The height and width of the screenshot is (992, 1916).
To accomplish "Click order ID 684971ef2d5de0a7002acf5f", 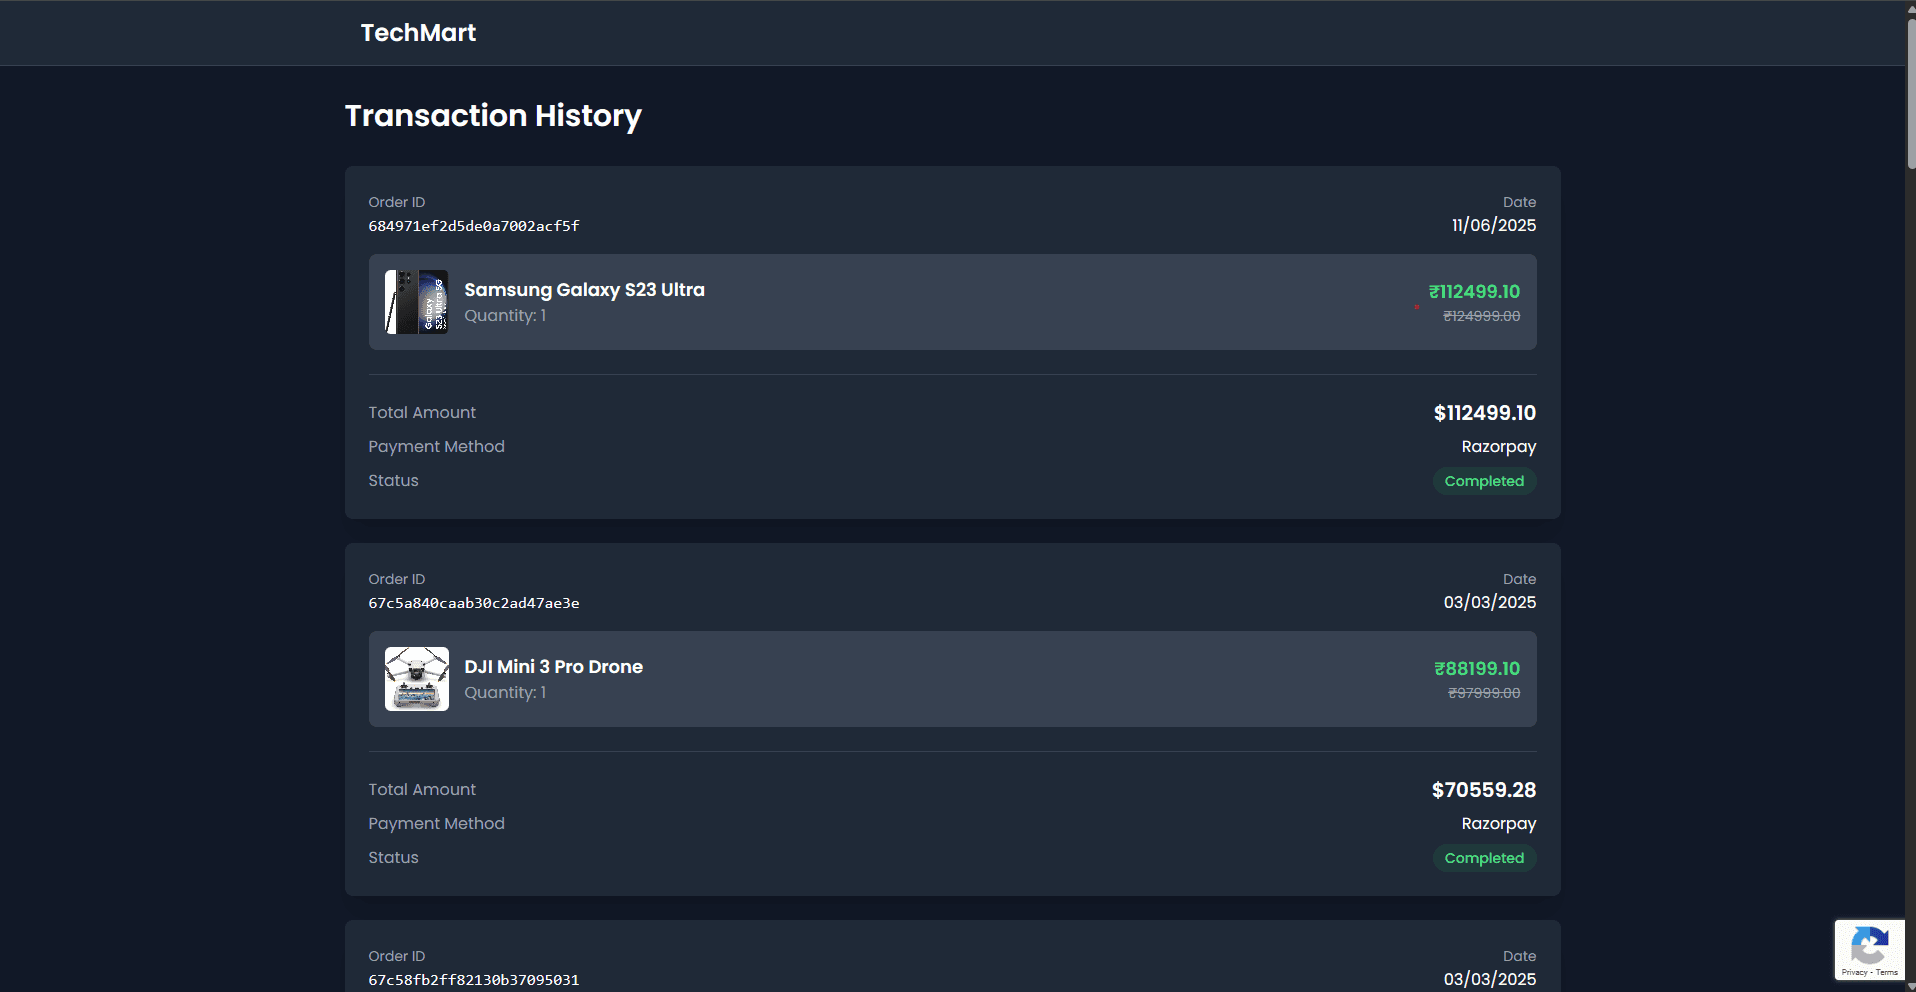I will pyautogui.click(x=474, y=226).
